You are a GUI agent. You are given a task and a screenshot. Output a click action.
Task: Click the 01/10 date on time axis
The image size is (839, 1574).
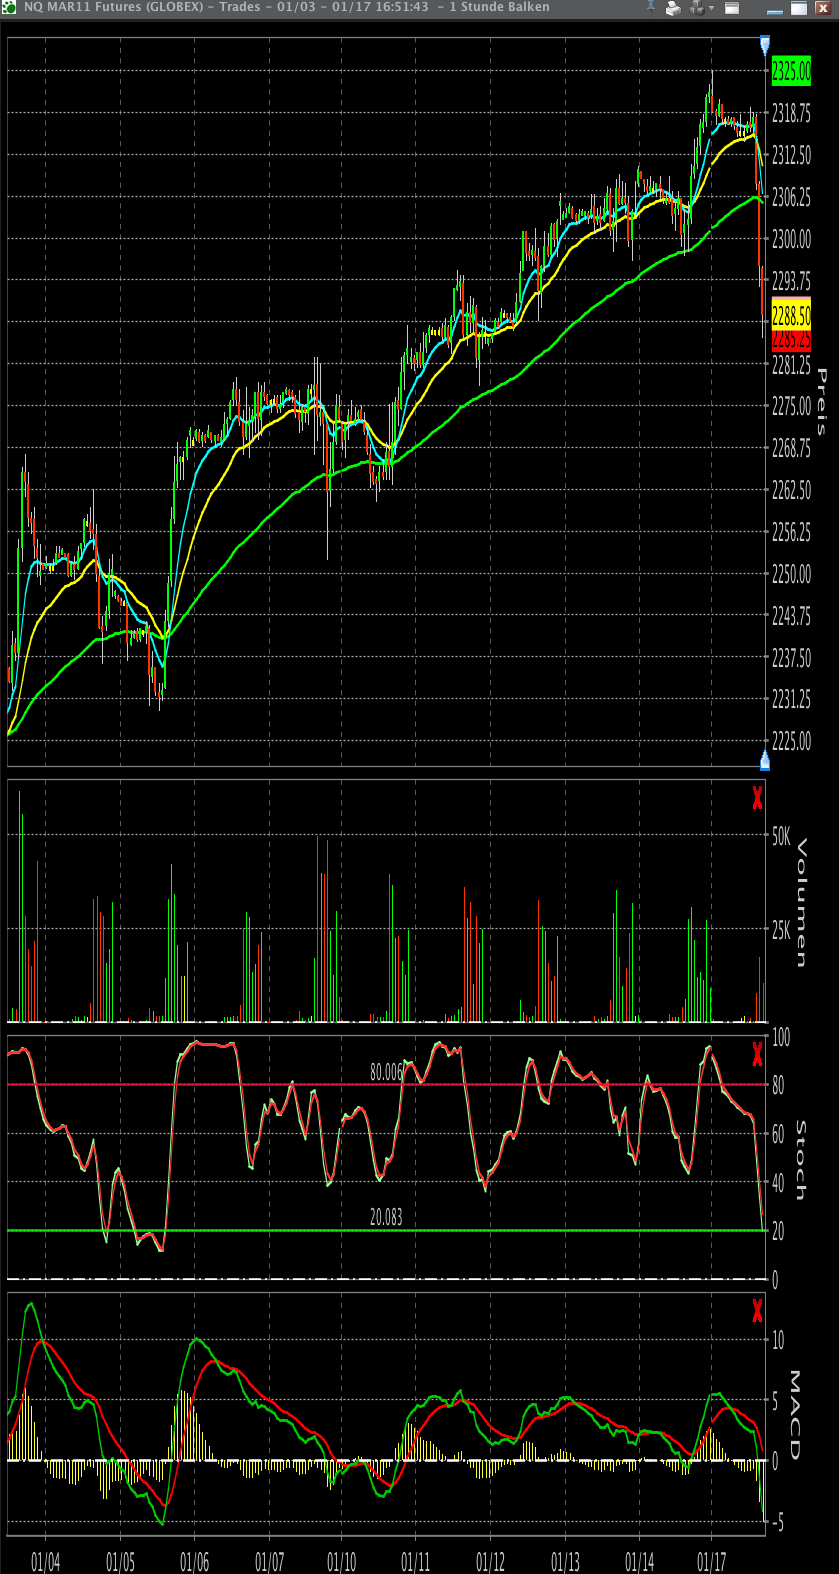341,1562
